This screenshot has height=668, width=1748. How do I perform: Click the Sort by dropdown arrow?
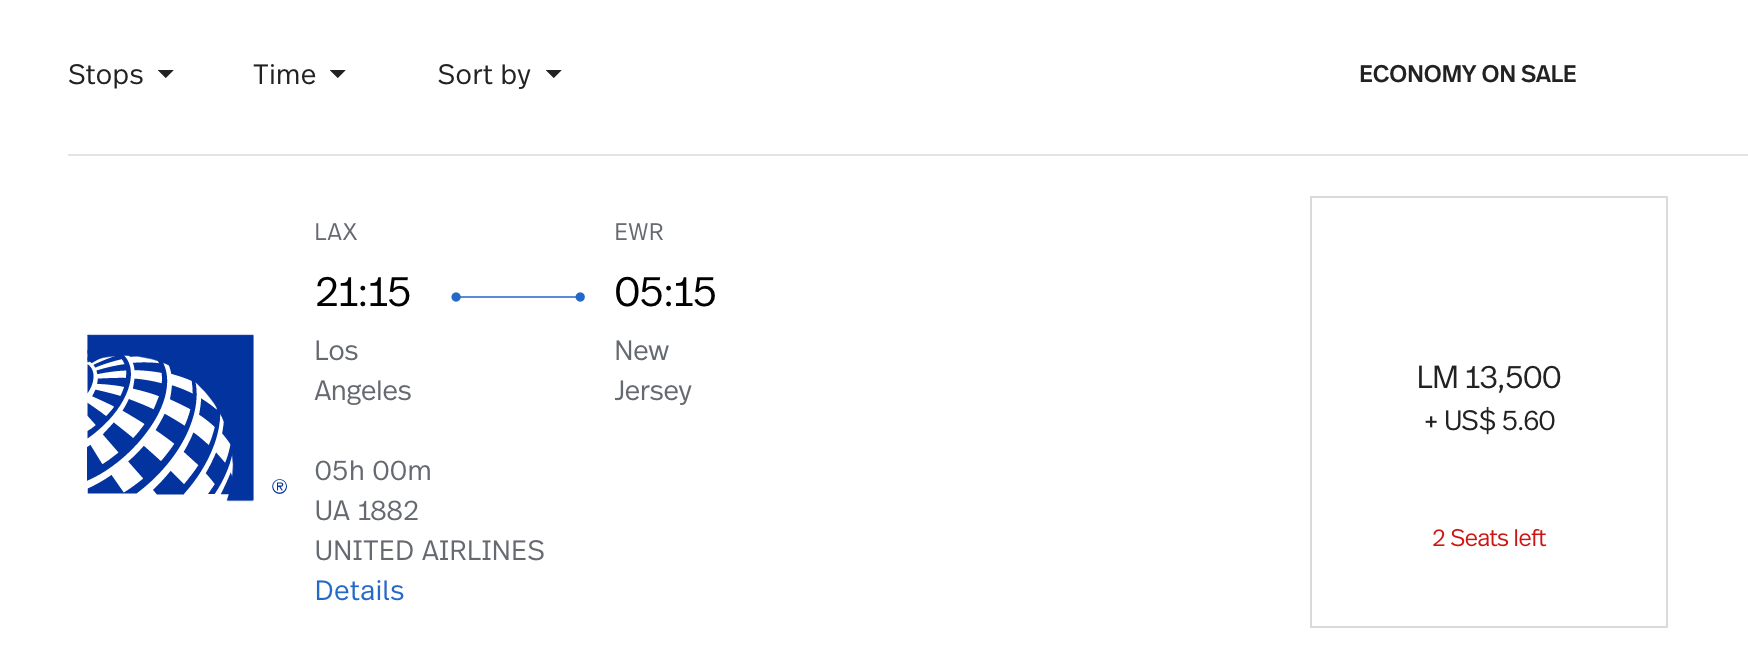tap(554, 75)
